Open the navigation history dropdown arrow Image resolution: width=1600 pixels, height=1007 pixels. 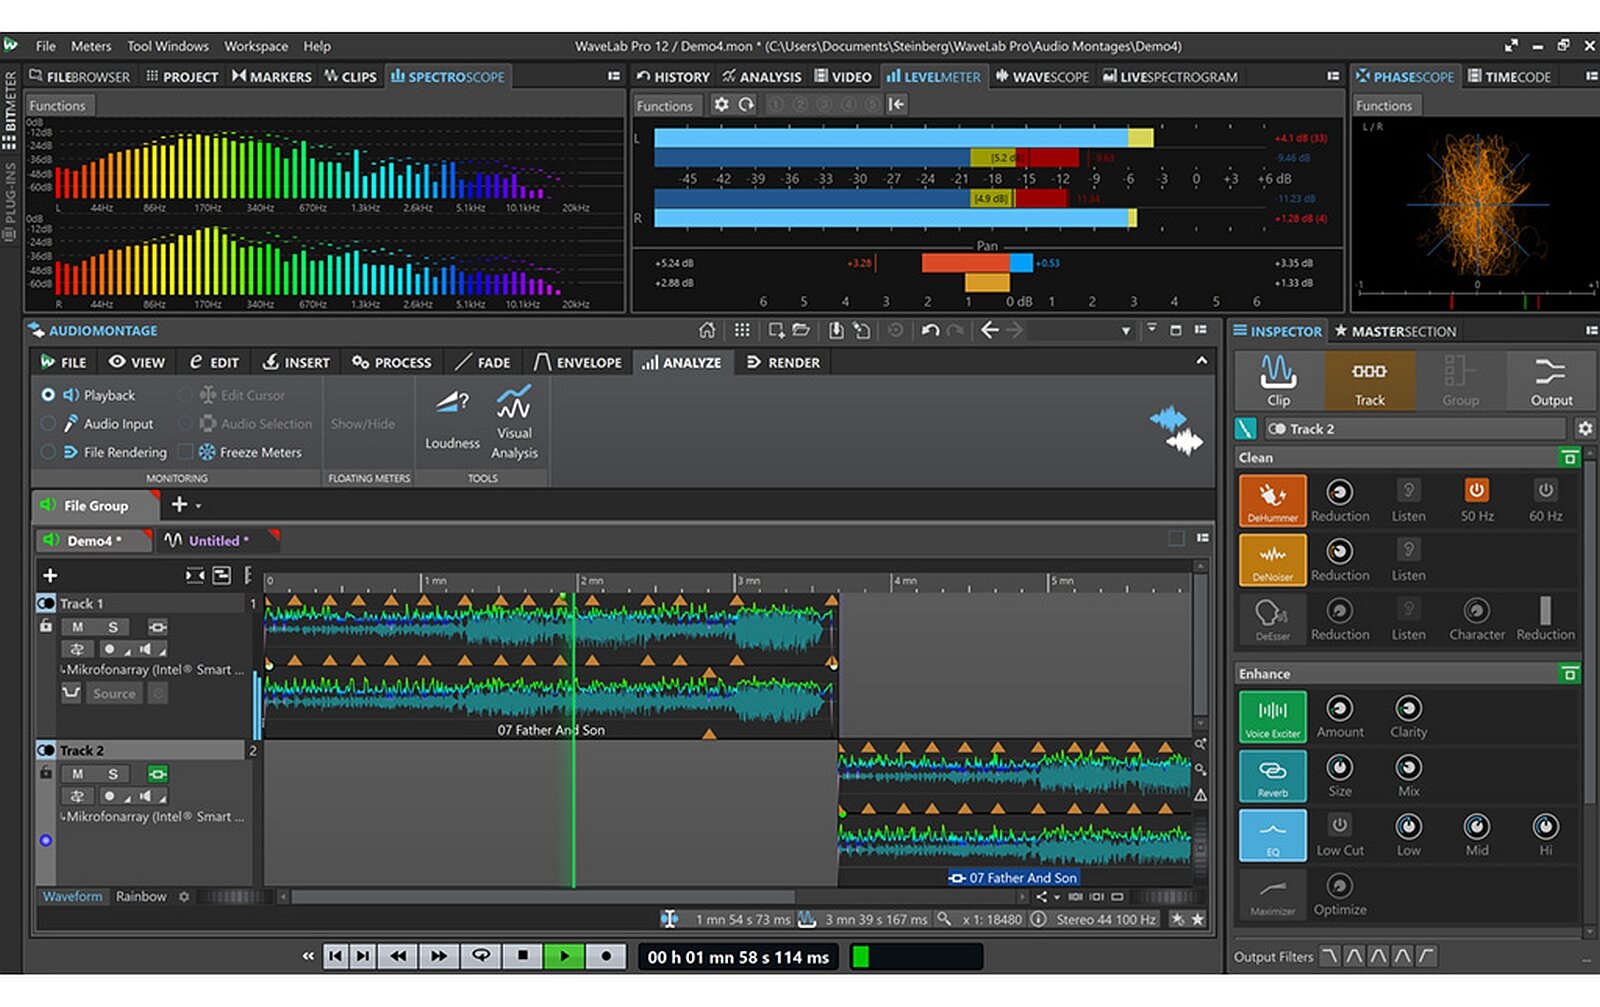(1126, 330)
